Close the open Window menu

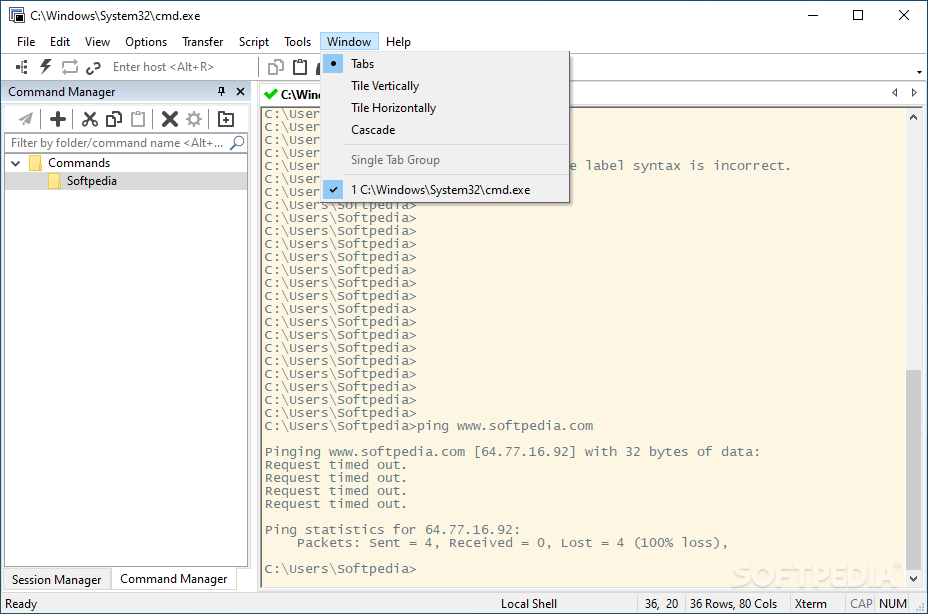[x=349, y=41]
